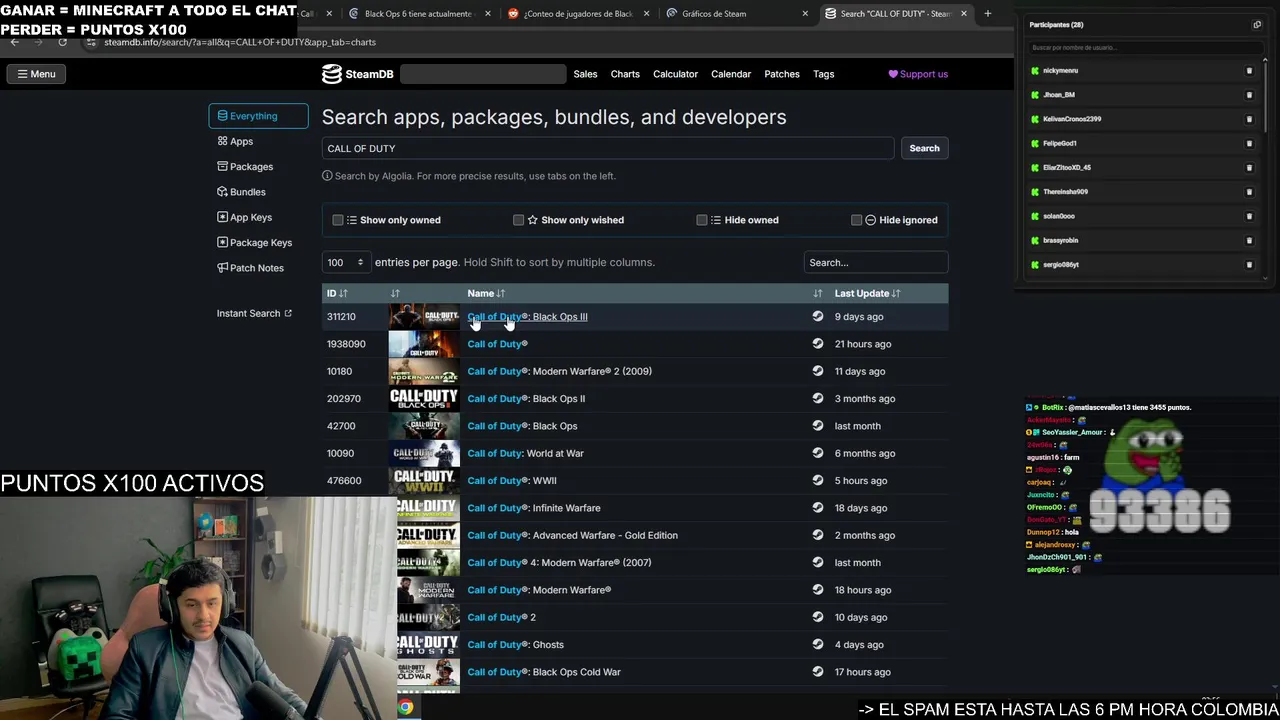The image size is (1280, 720).
Task: Sort by Last Update column header
Action: pyautogui.click(x=867, y=293)
